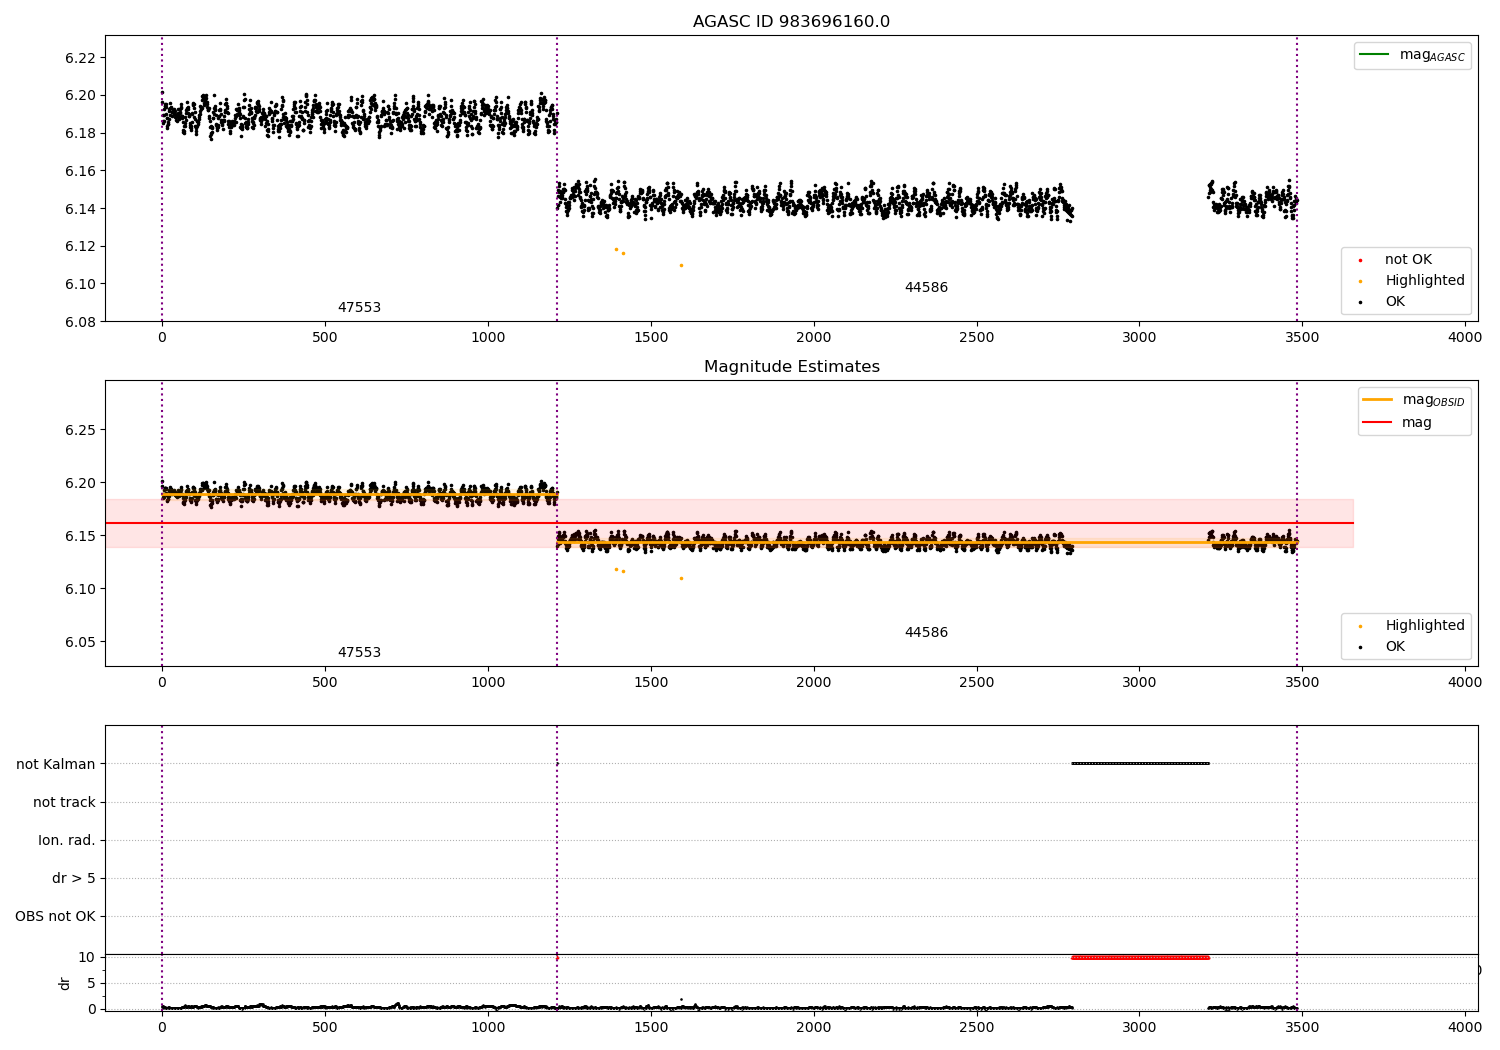Viewport: 1500px width, 1050px height.
Task: Click the 47553 label in Magnitude Estimates plot
Action: 359,653
